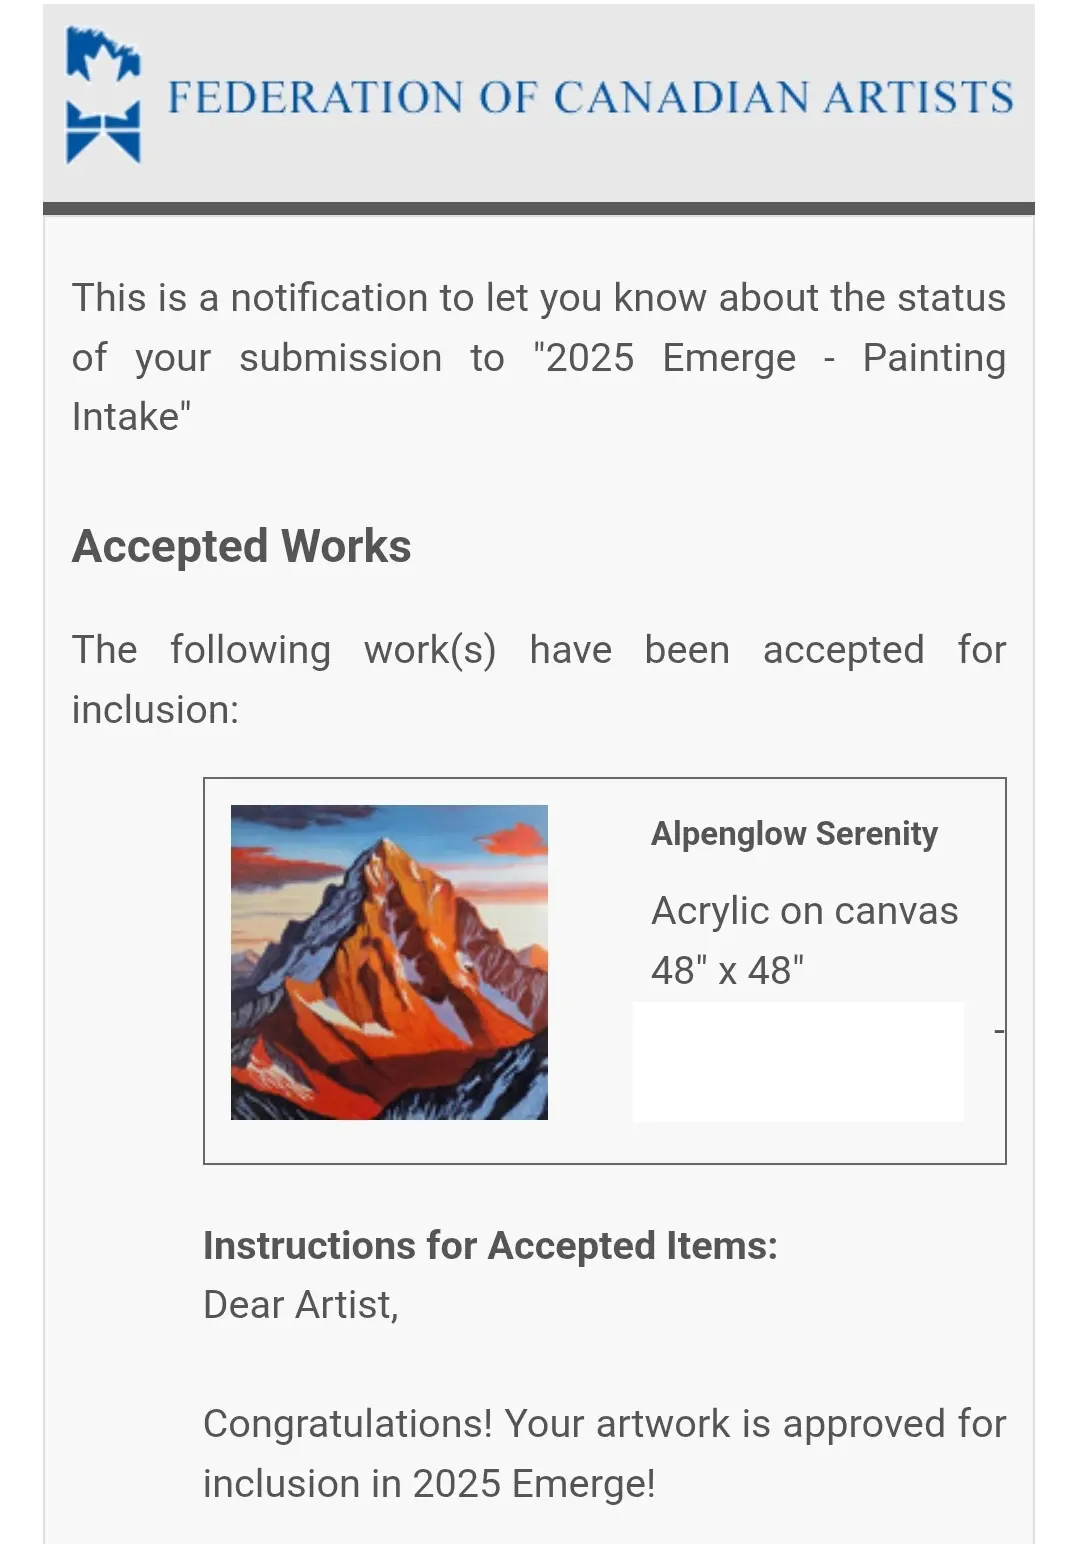Click the Federation of Canadian Artists logo icon
Screen dimensions: 1080x1544
pos(102,96)
